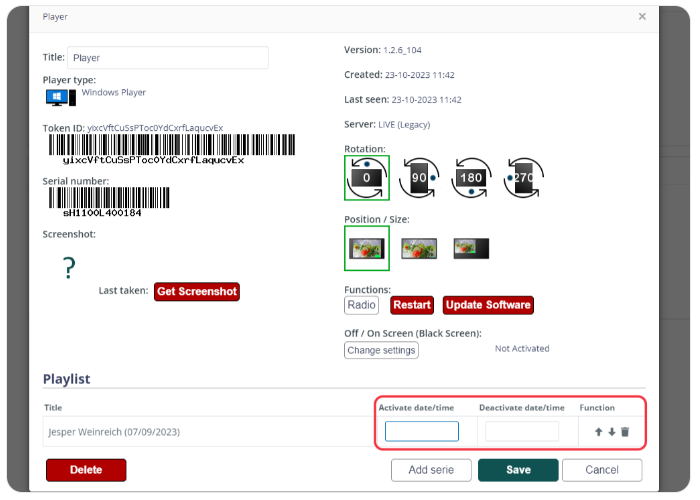Save the player settings
The image size is (700, 500).
click(x=518, y=470)
